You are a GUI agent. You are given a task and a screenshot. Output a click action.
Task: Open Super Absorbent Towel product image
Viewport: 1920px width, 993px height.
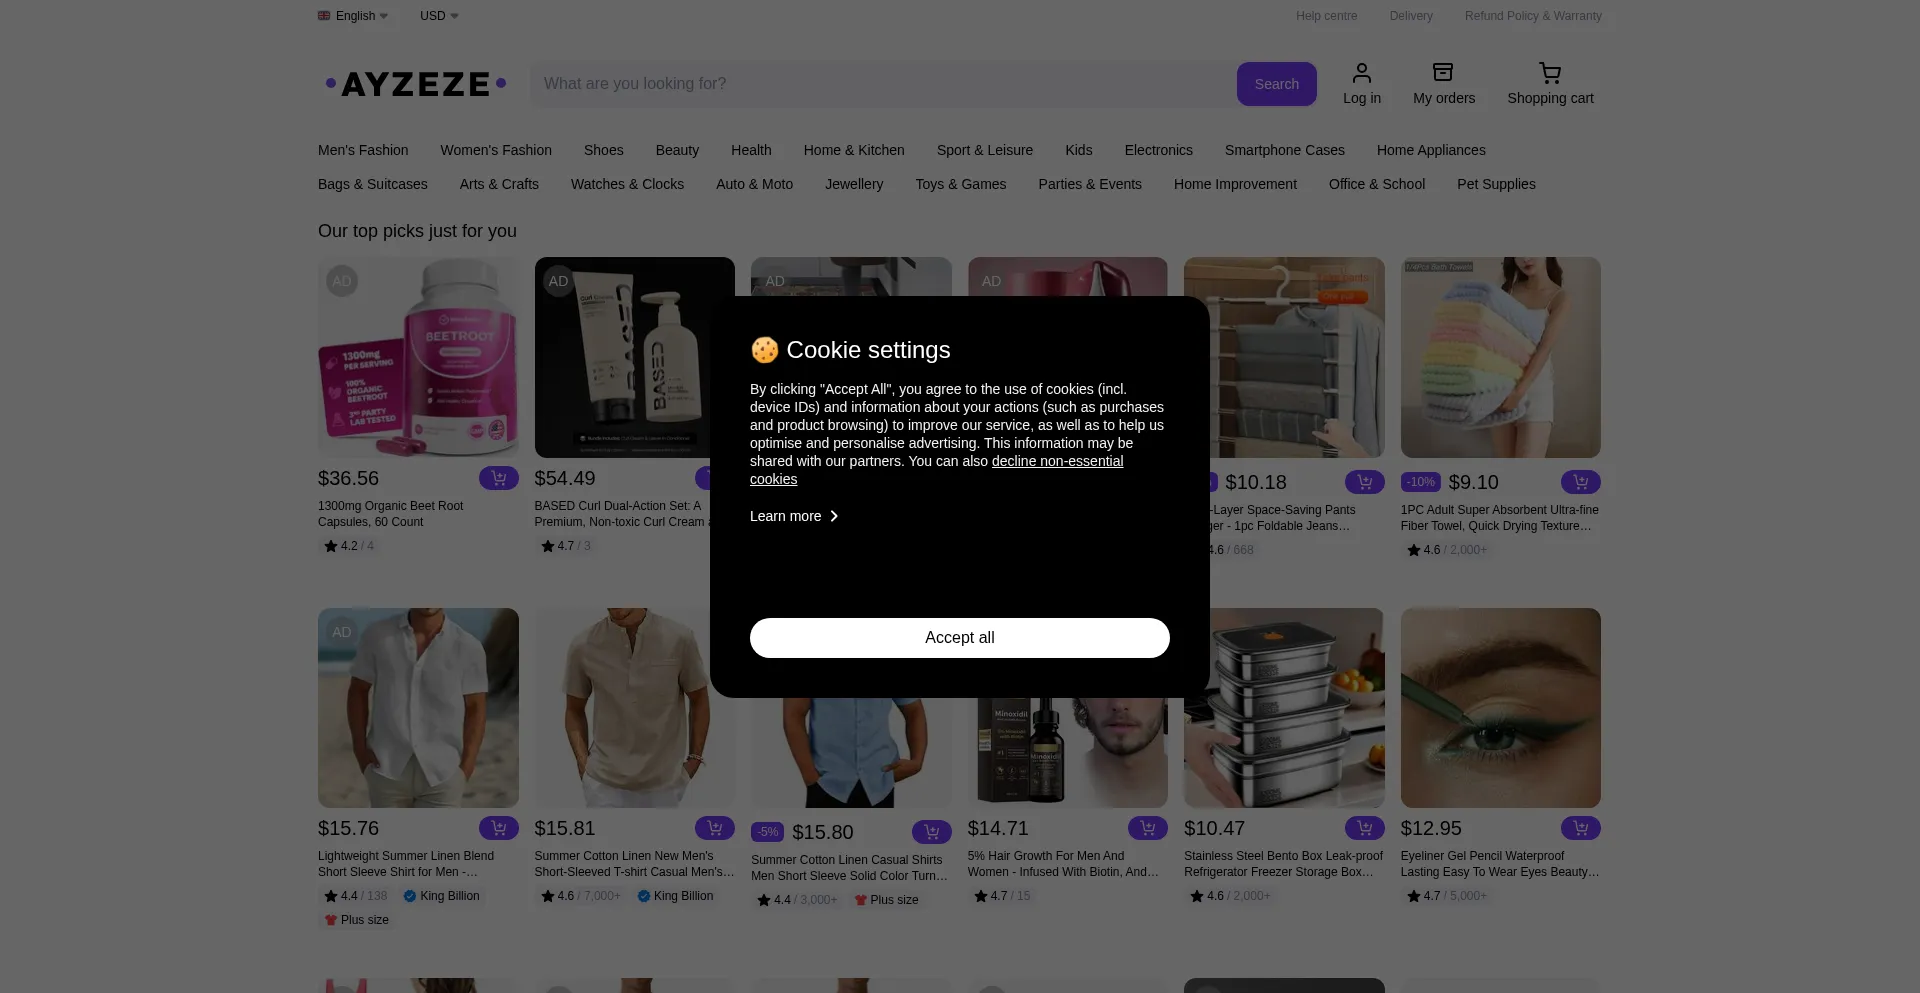coord(1500,357)
